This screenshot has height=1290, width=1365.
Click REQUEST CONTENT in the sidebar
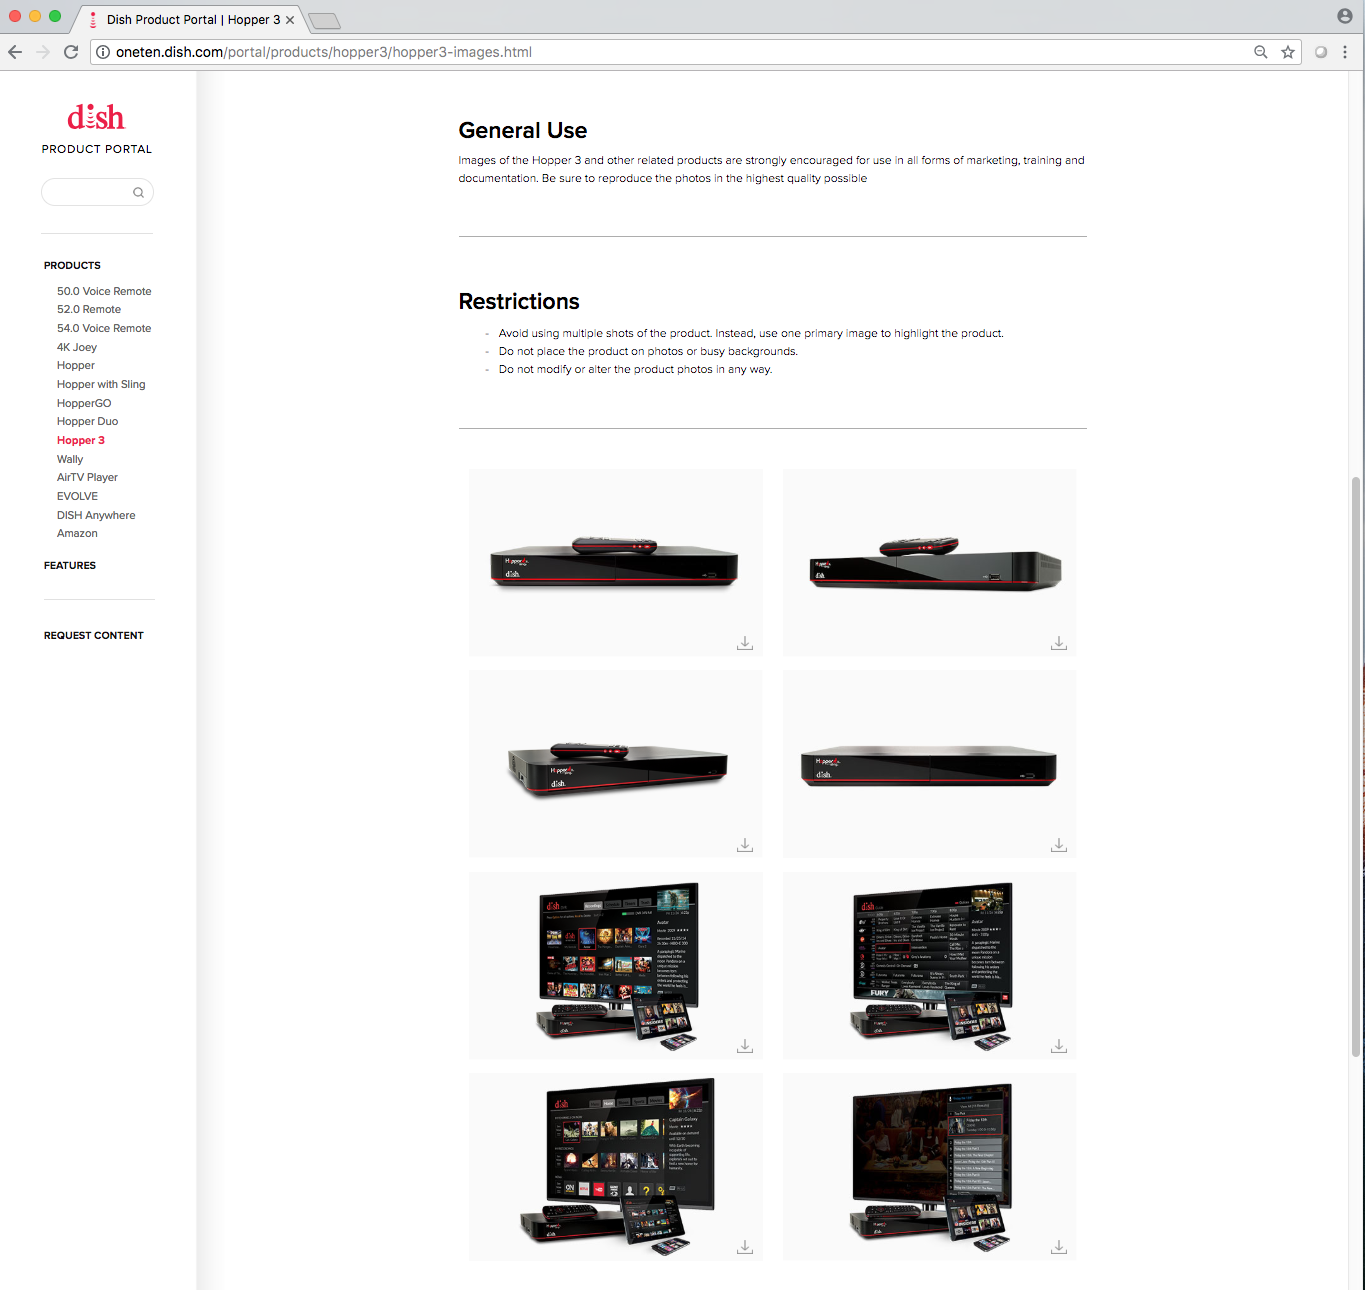pyautogui.click(x=94, y=635)
